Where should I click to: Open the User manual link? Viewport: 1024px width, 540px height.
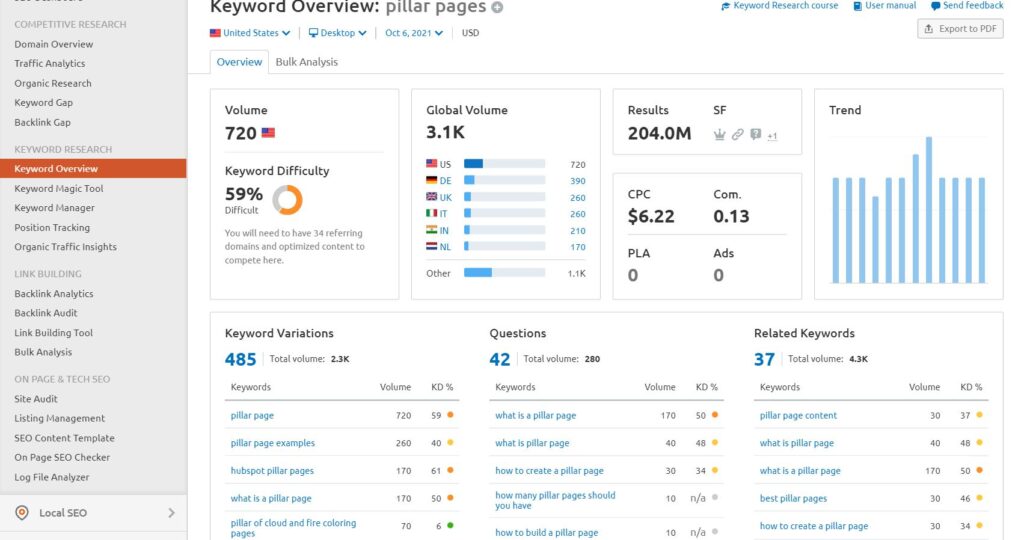point(884,6)
